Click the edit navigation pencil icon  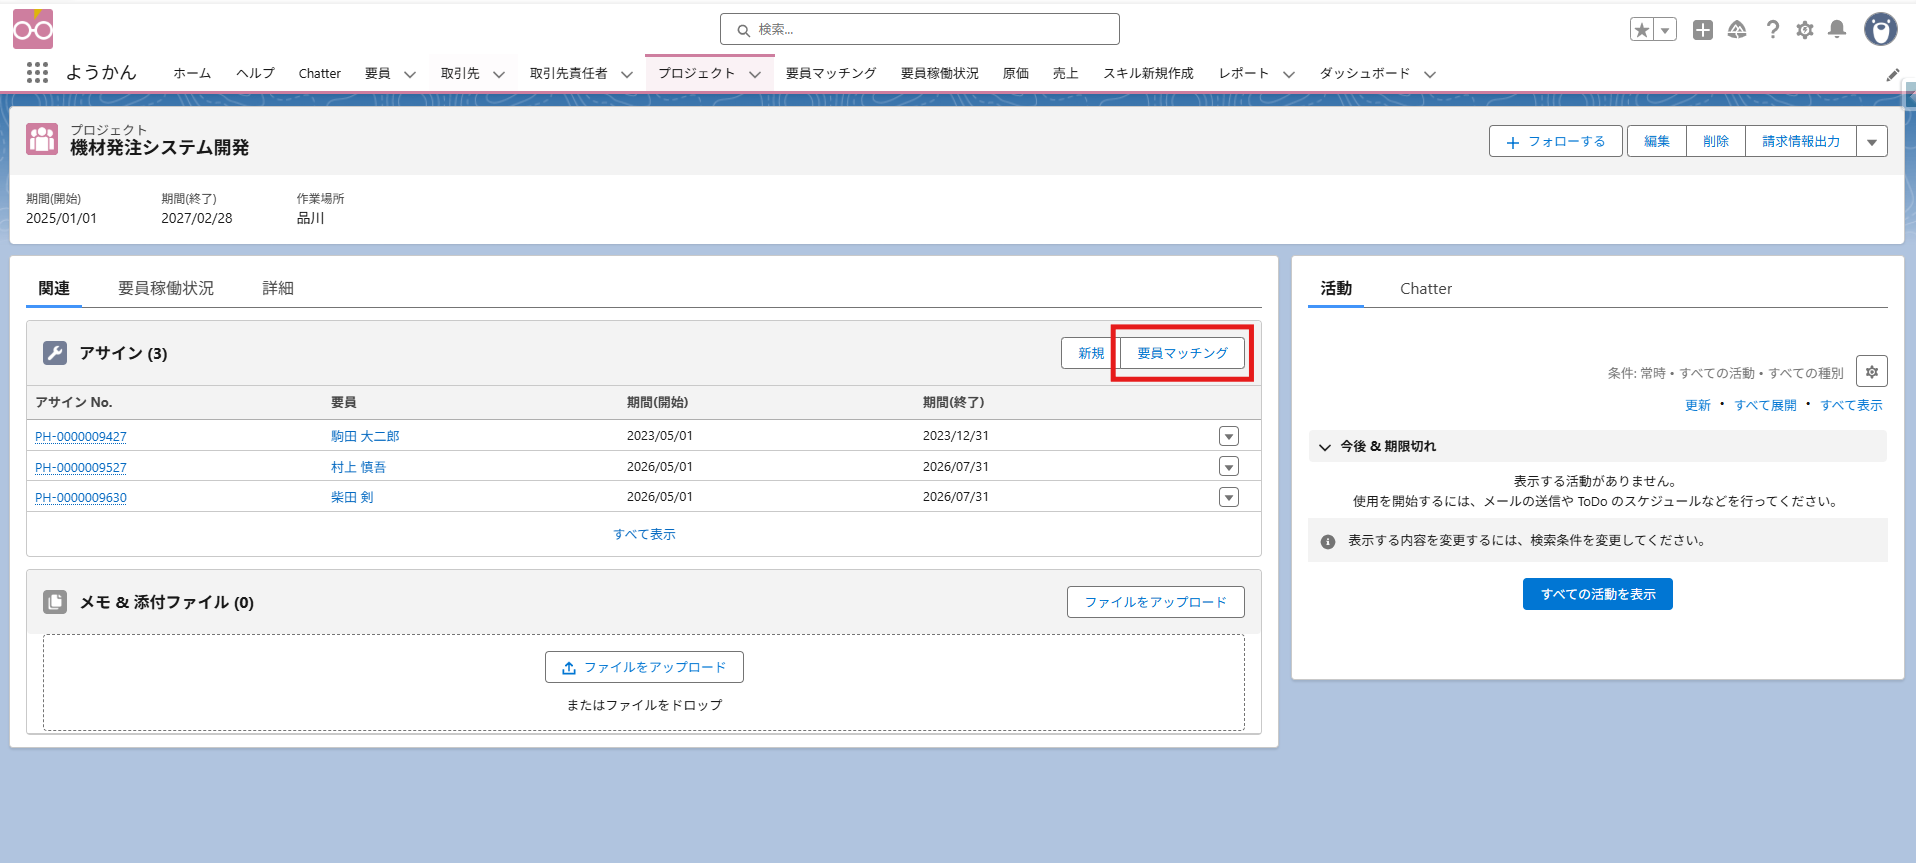tap(1892, 75)
